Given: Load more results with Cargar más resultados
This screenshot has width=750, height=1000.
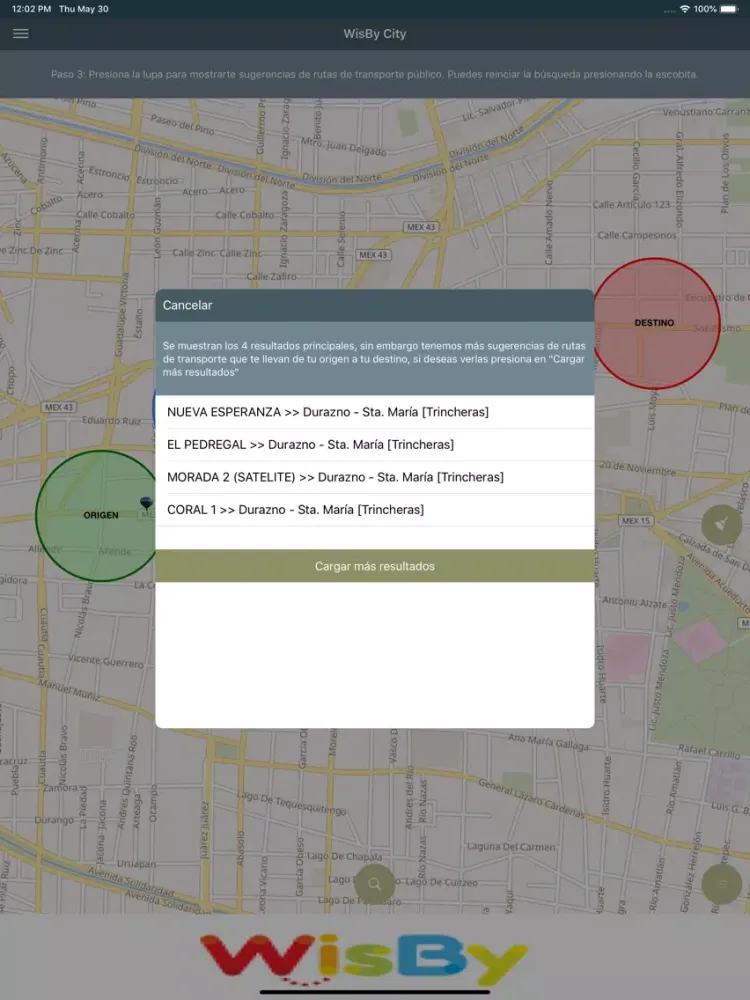Looking at the screenshot, I should 375,566.
